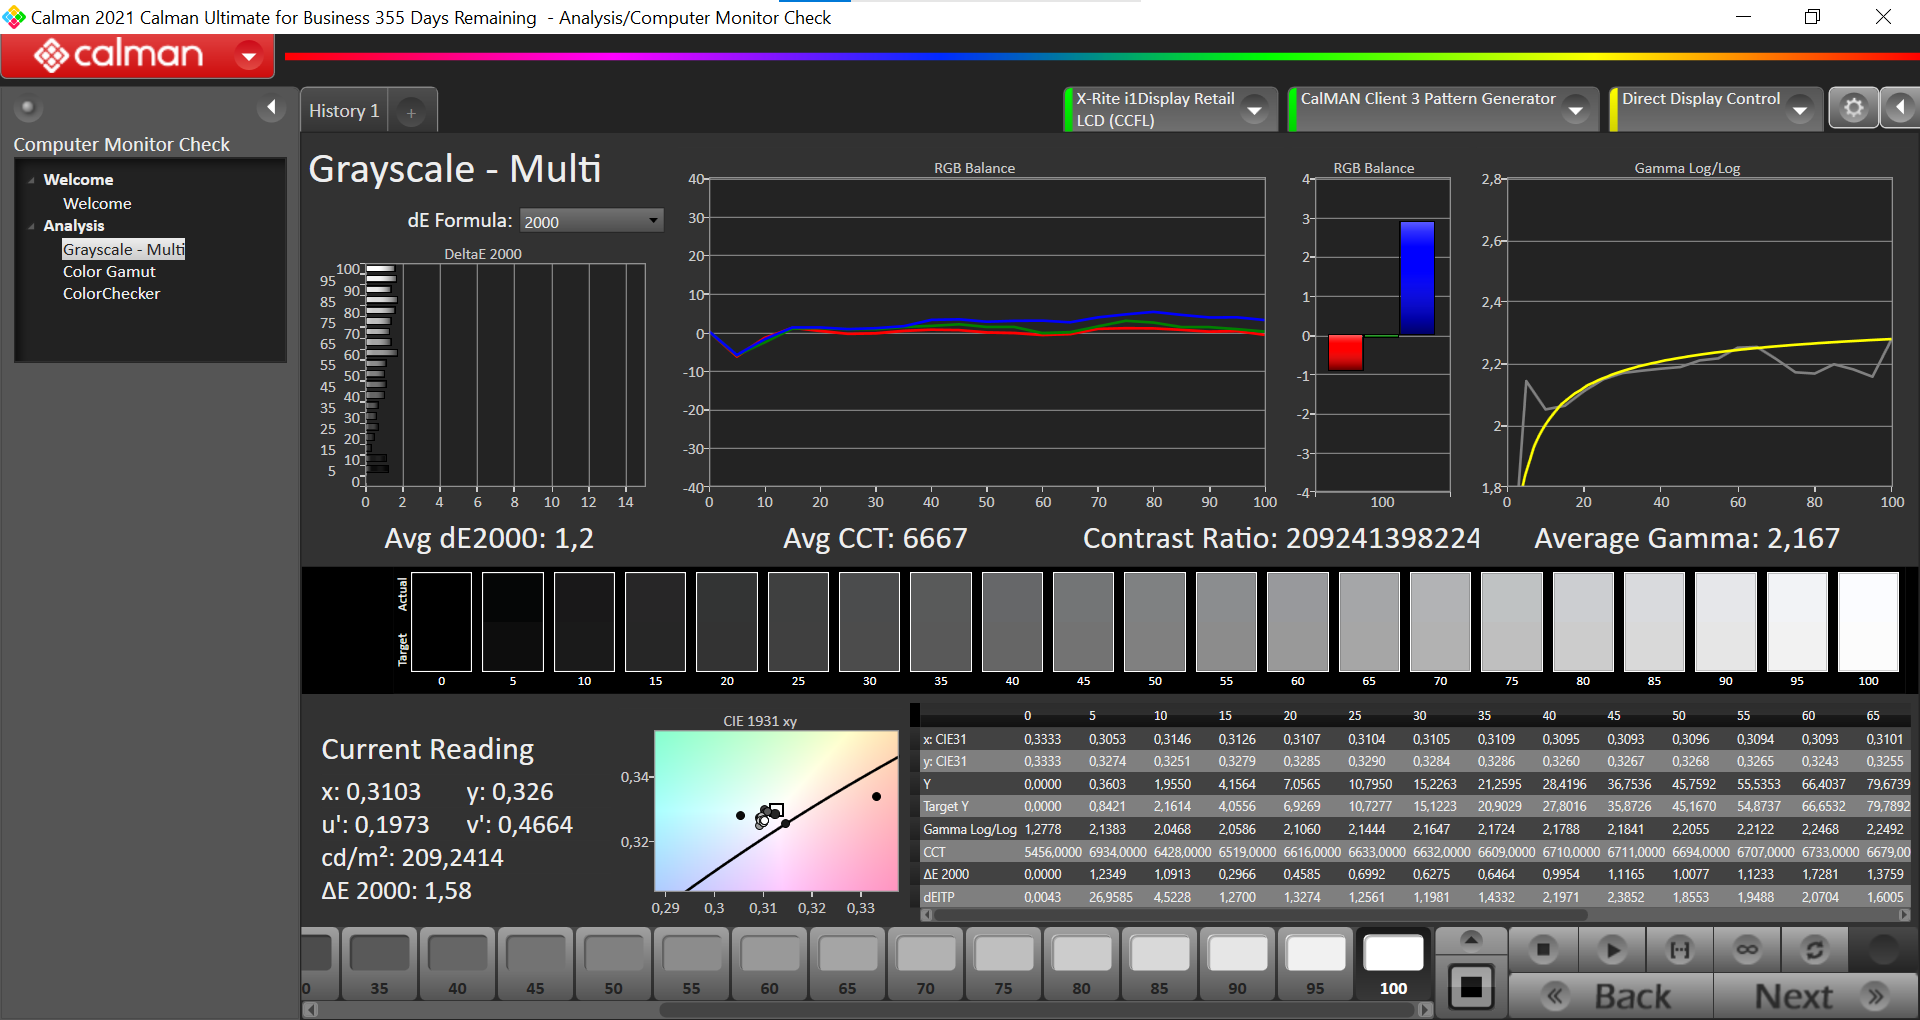Screen dimensions: 1920x1020
Task: Select the 75 percent gray pattern button
Action: 1003,964
